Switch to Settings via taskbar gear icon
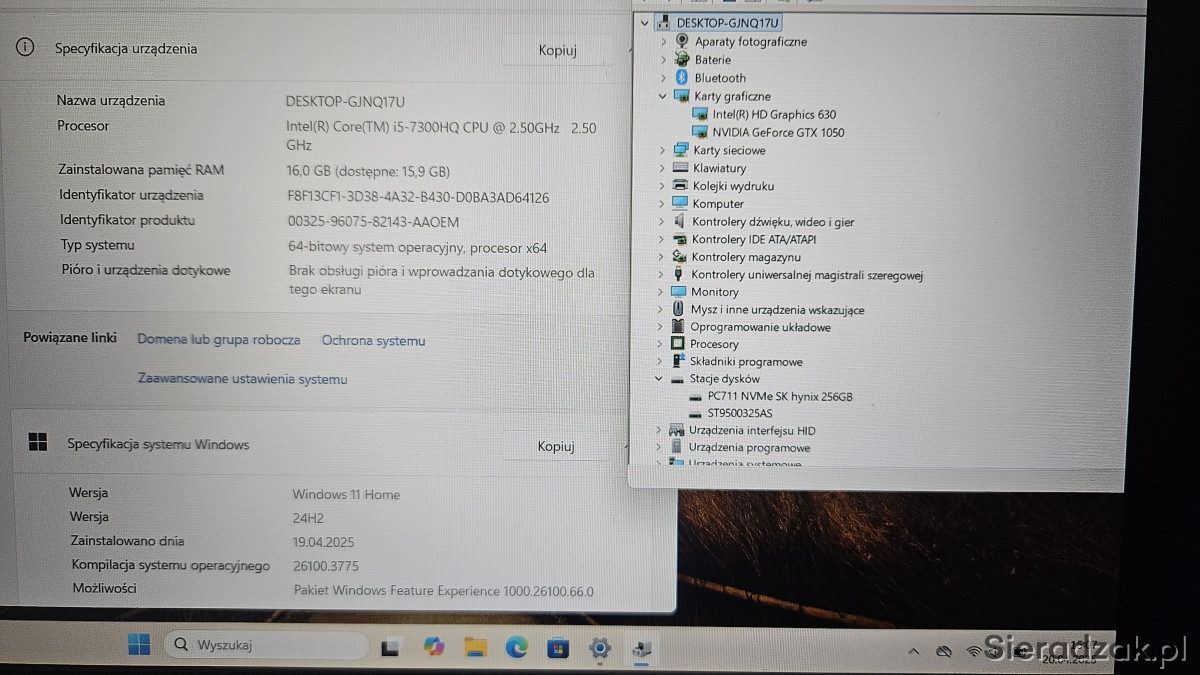Image resolution: width=1200 pixels, height=675 pixels. [x=600, y=648]
